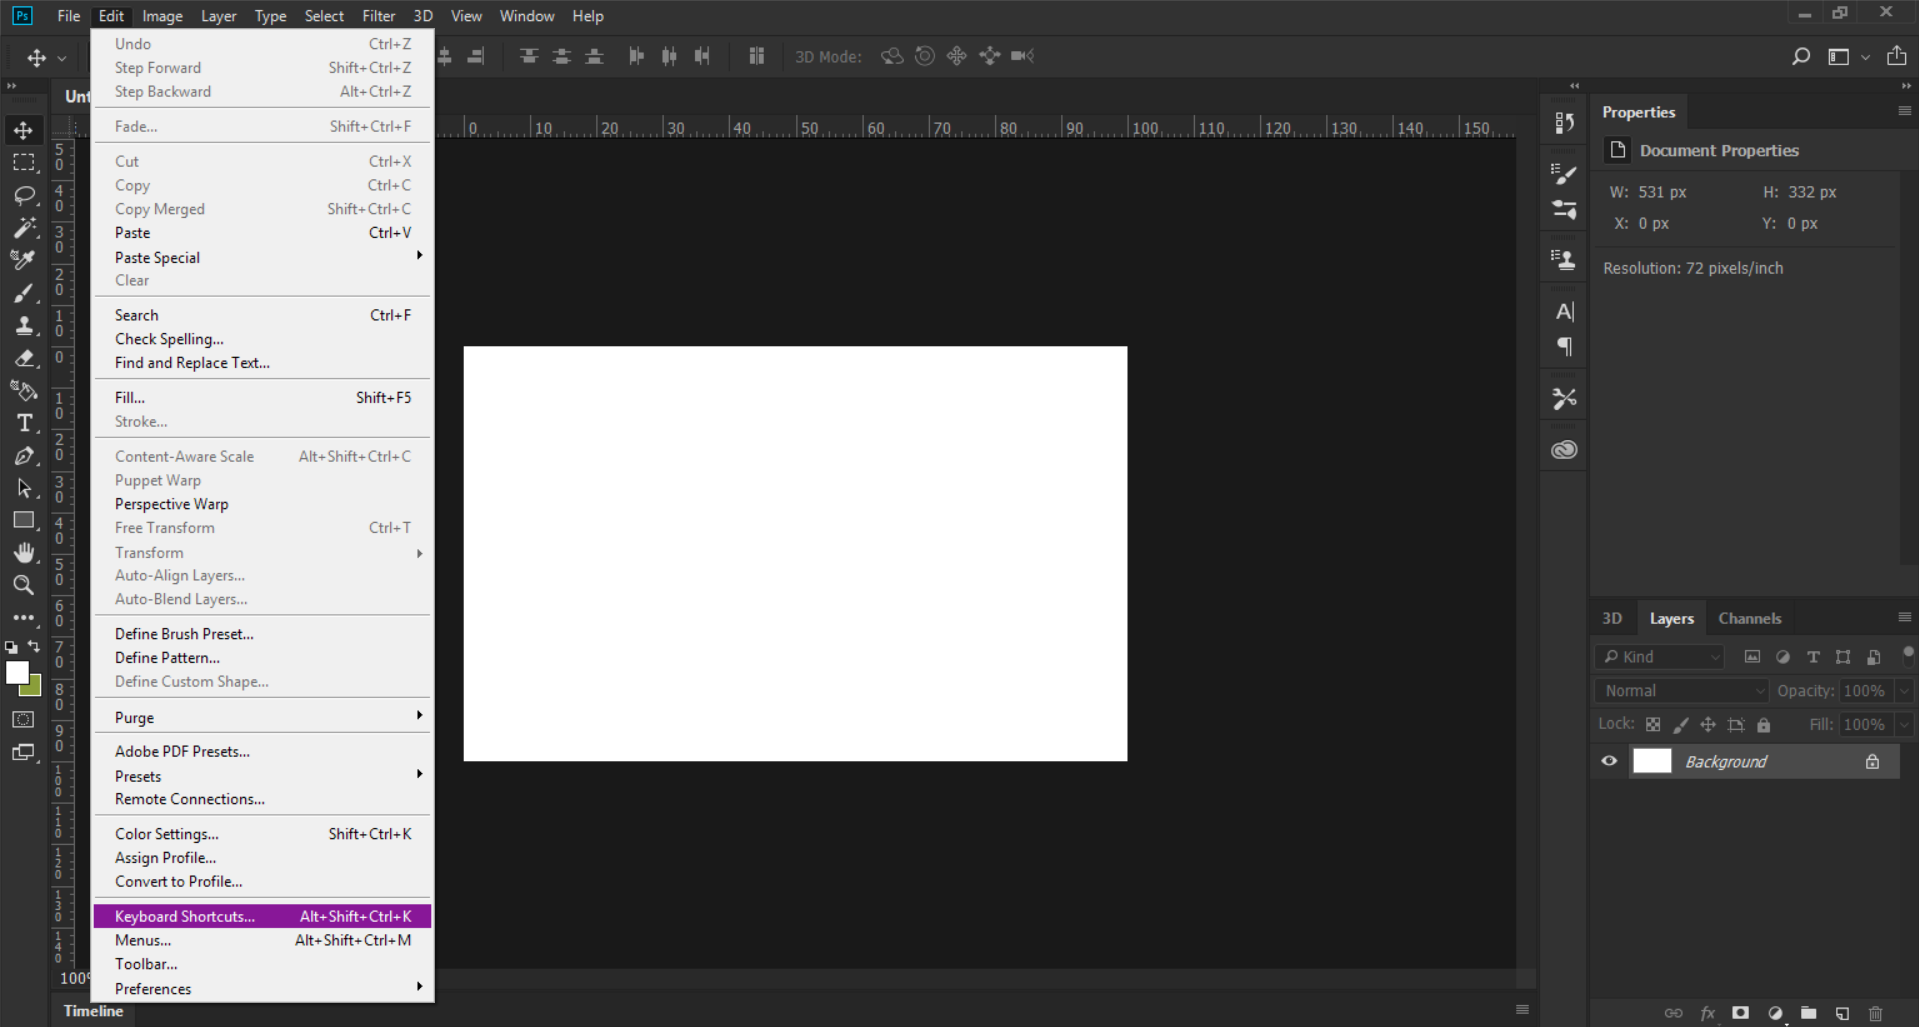Select the Paint Bucket tool

[x=23, y=390]
